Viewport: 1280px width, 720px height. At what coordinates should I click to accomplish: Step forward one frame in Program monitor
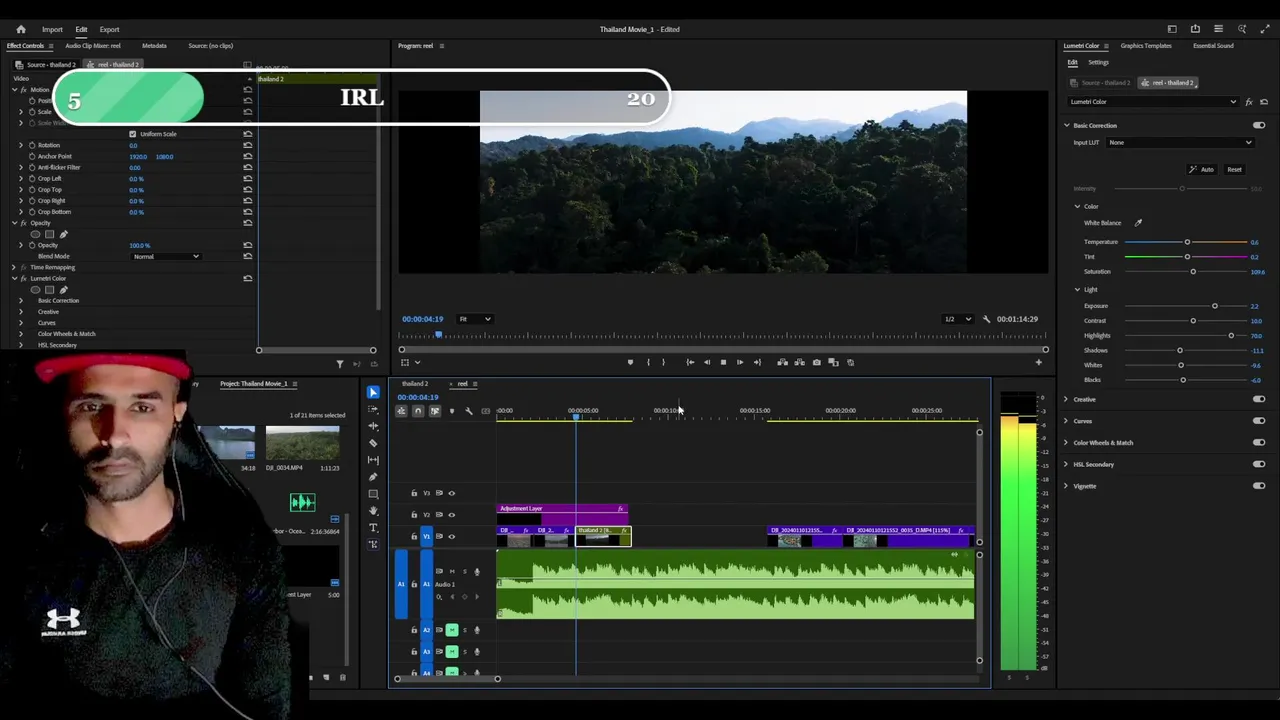[740, 362]
